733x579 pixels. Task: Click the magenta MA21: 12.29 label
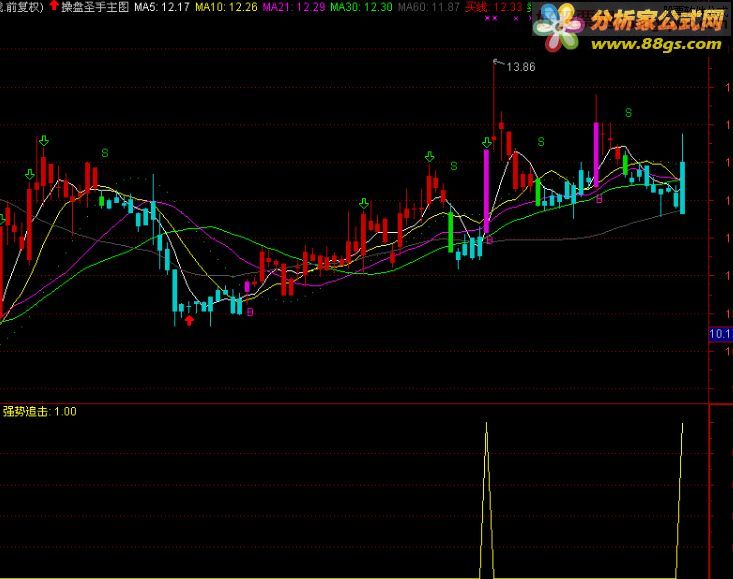click(294, 7)
